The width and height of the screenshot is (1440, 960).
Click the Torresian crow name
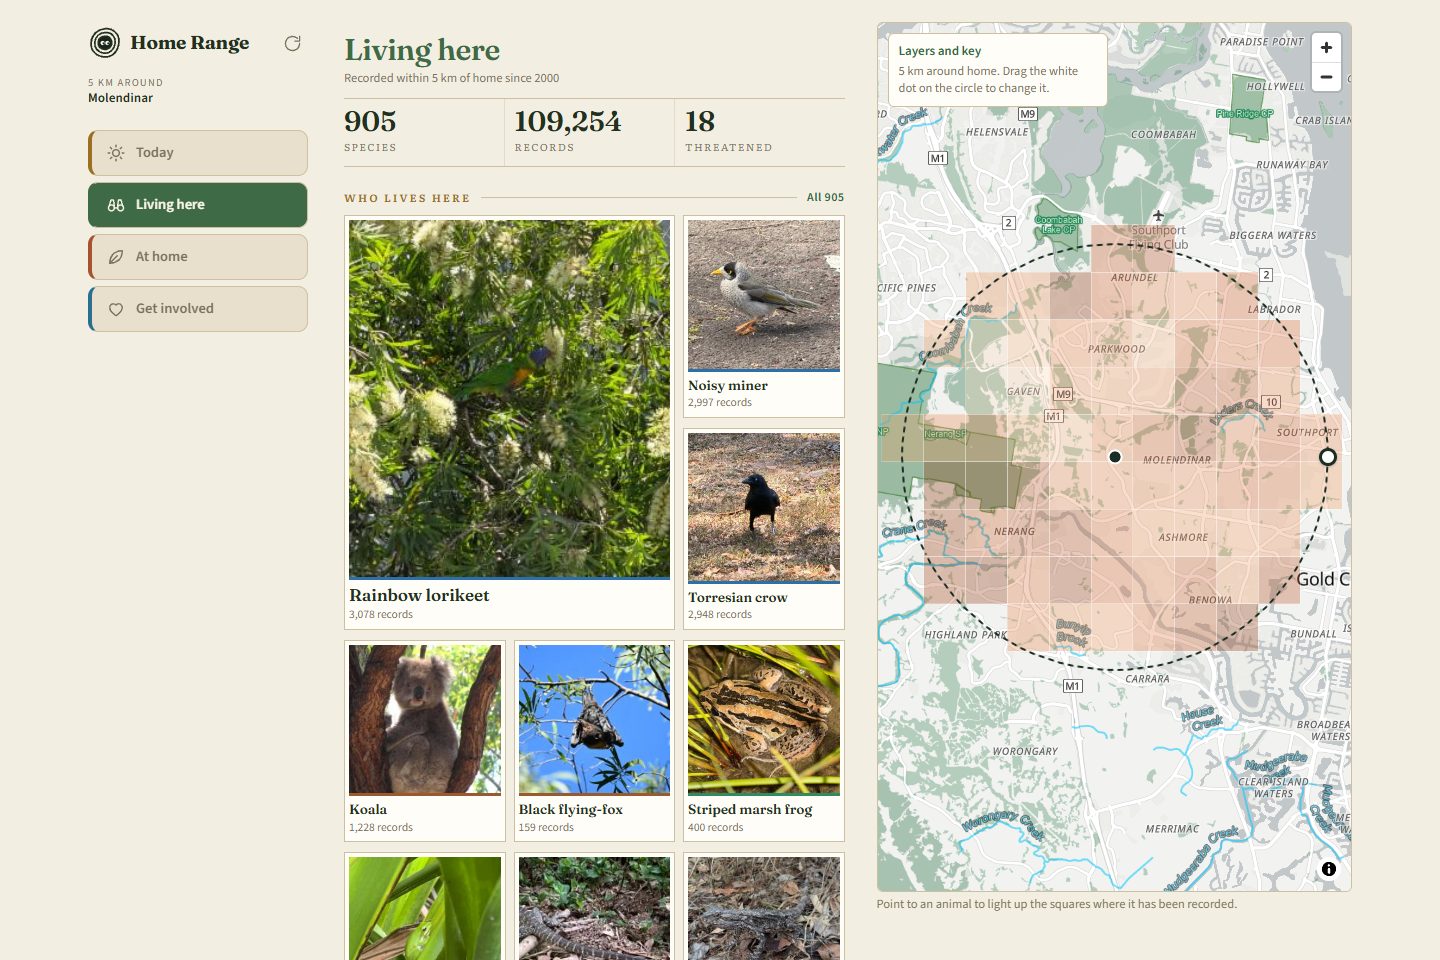(x=738, y=597)
